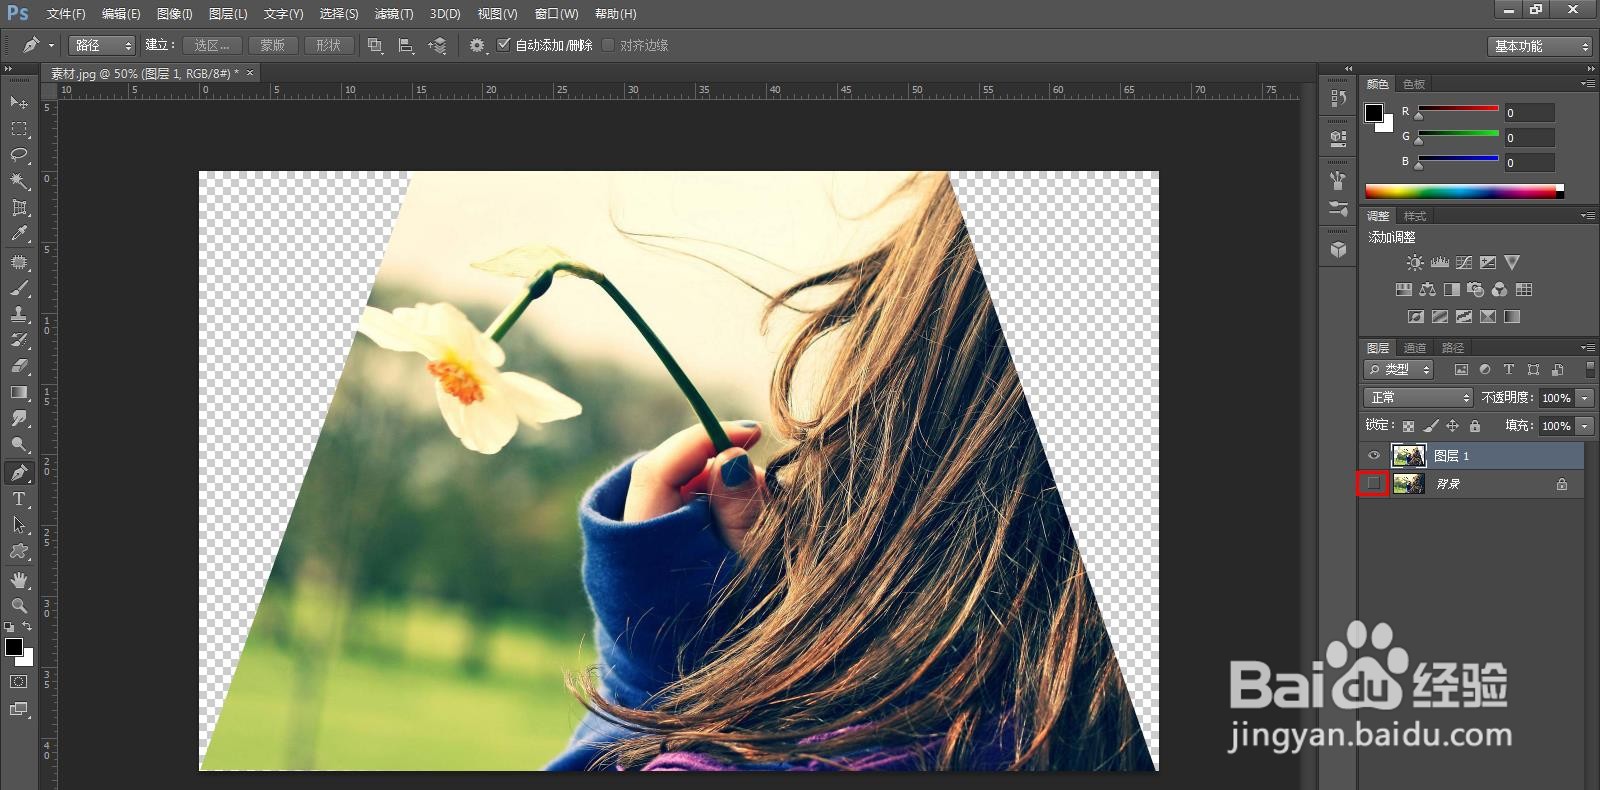Add a Brightness/Contrast adjustment

click(1415, 262)
